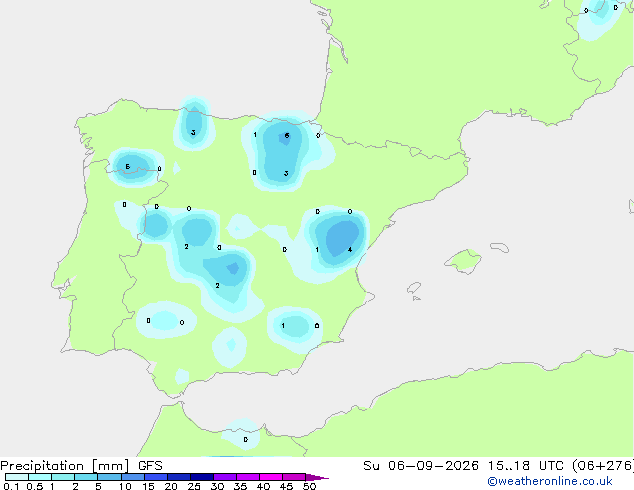Click the 35 to 40 mm legend swatch
This screenshot has width=634, height=490.
point(247,477)
